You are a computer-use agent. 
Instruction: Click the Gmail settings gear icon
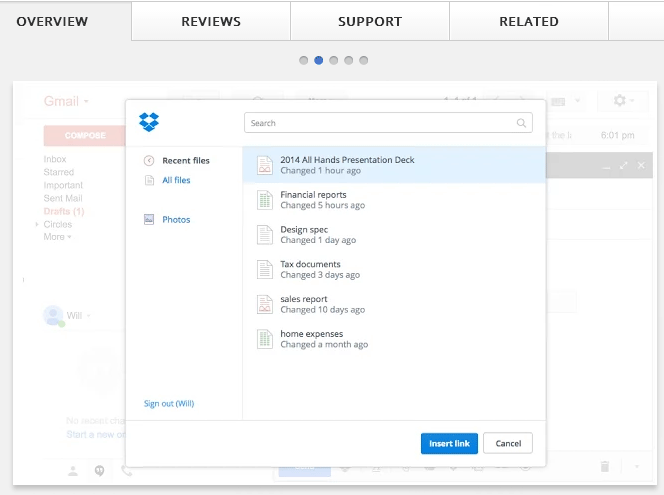pyautogui.click(x=620, y=100)
